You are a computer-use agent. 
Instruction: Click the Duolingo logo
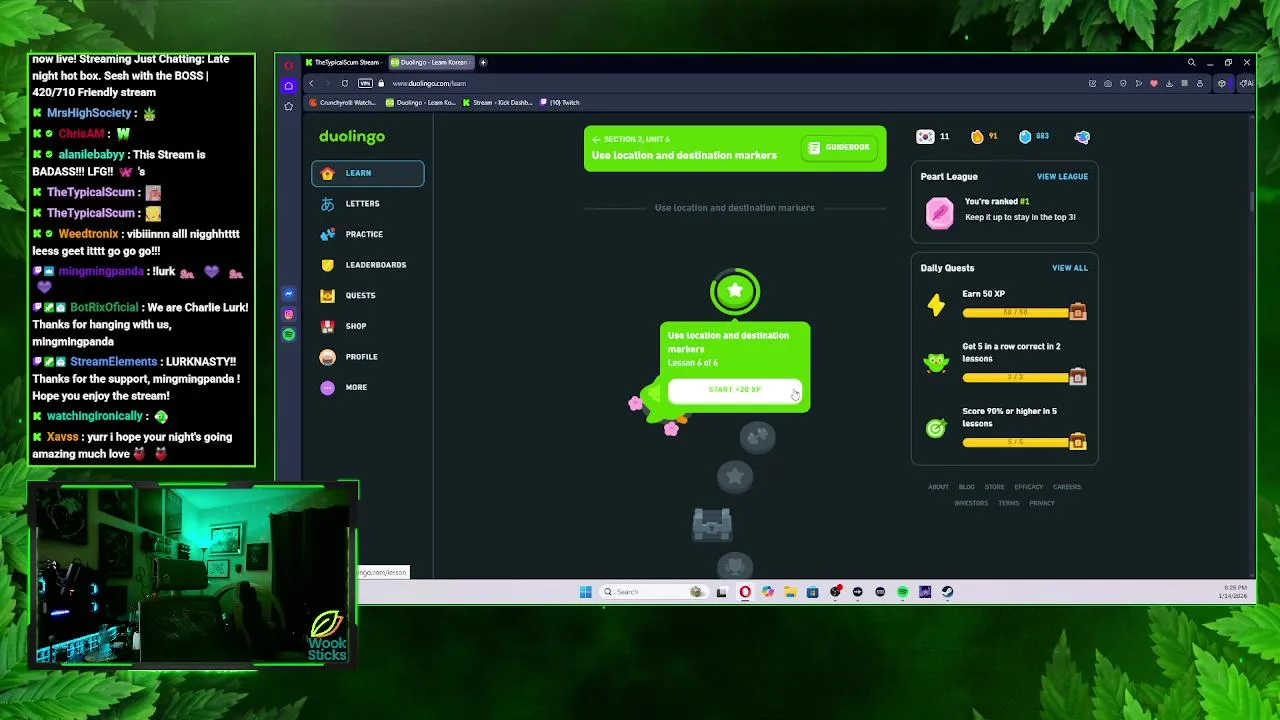pyautogui.click(x=352, y=136)
